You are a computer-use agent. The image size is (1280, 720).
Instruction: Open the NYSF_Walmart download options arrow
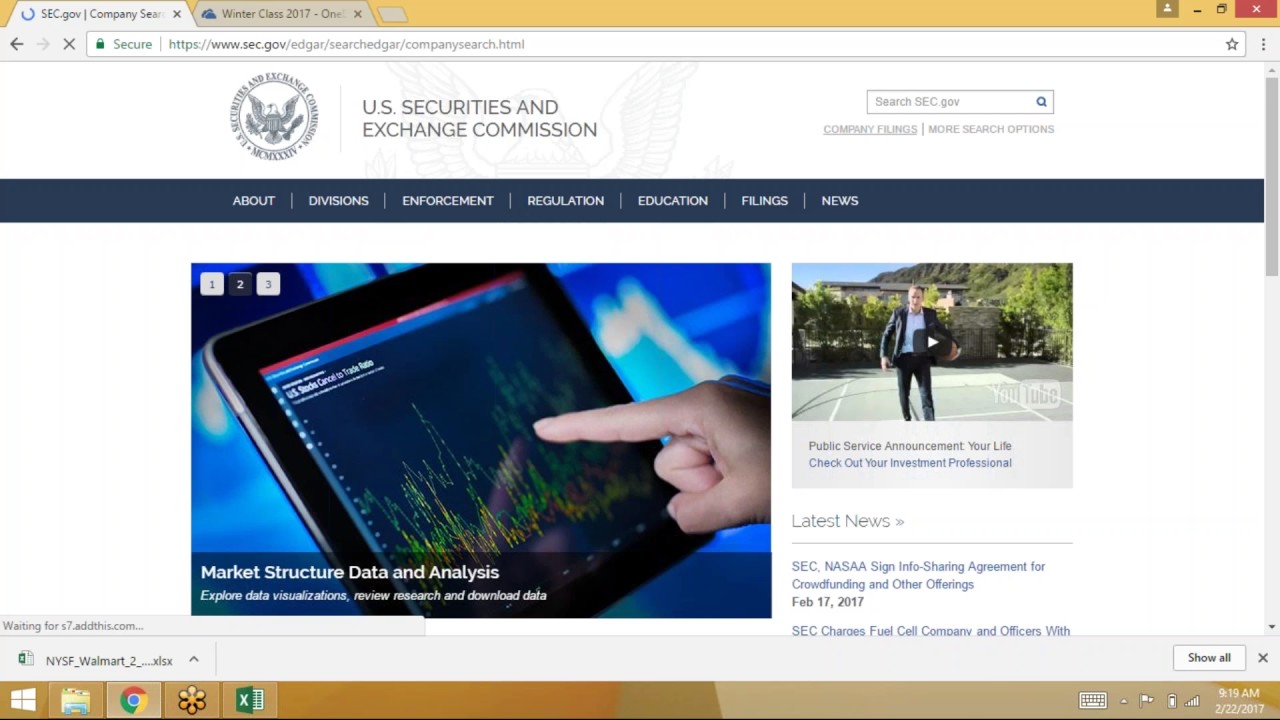194,659
